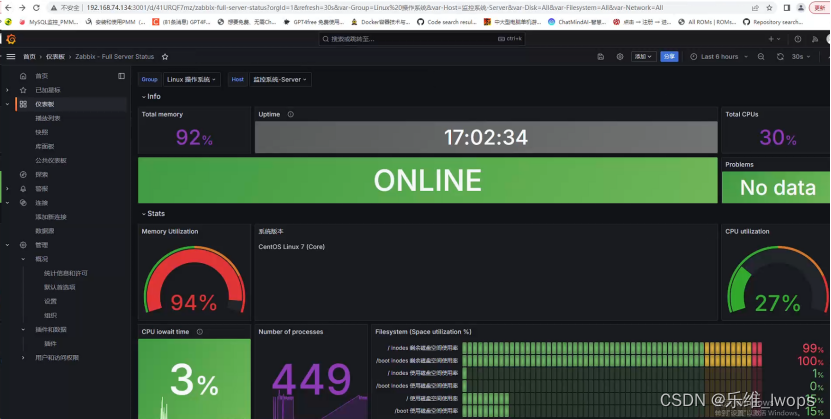Click the dock sidebar panel icon
This screenshot has height=419, width=831.
[121, 76]
